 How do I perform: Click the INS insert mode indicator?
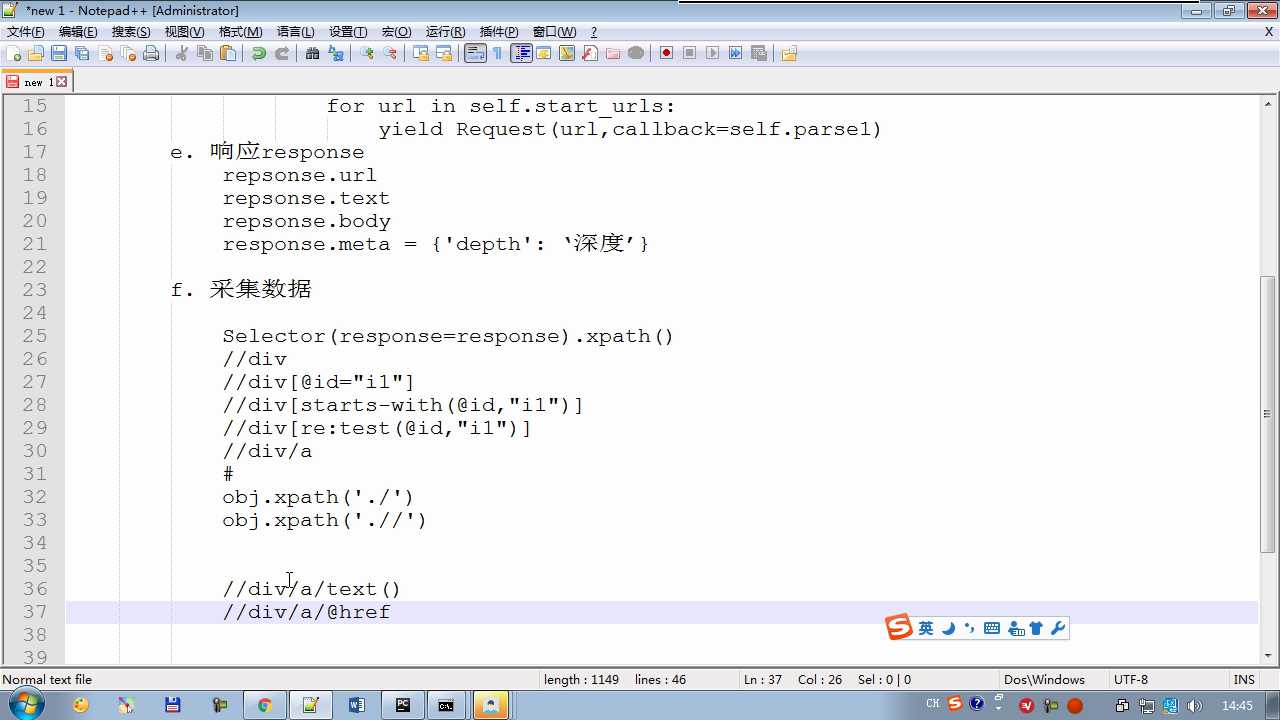click(1244, 680)
